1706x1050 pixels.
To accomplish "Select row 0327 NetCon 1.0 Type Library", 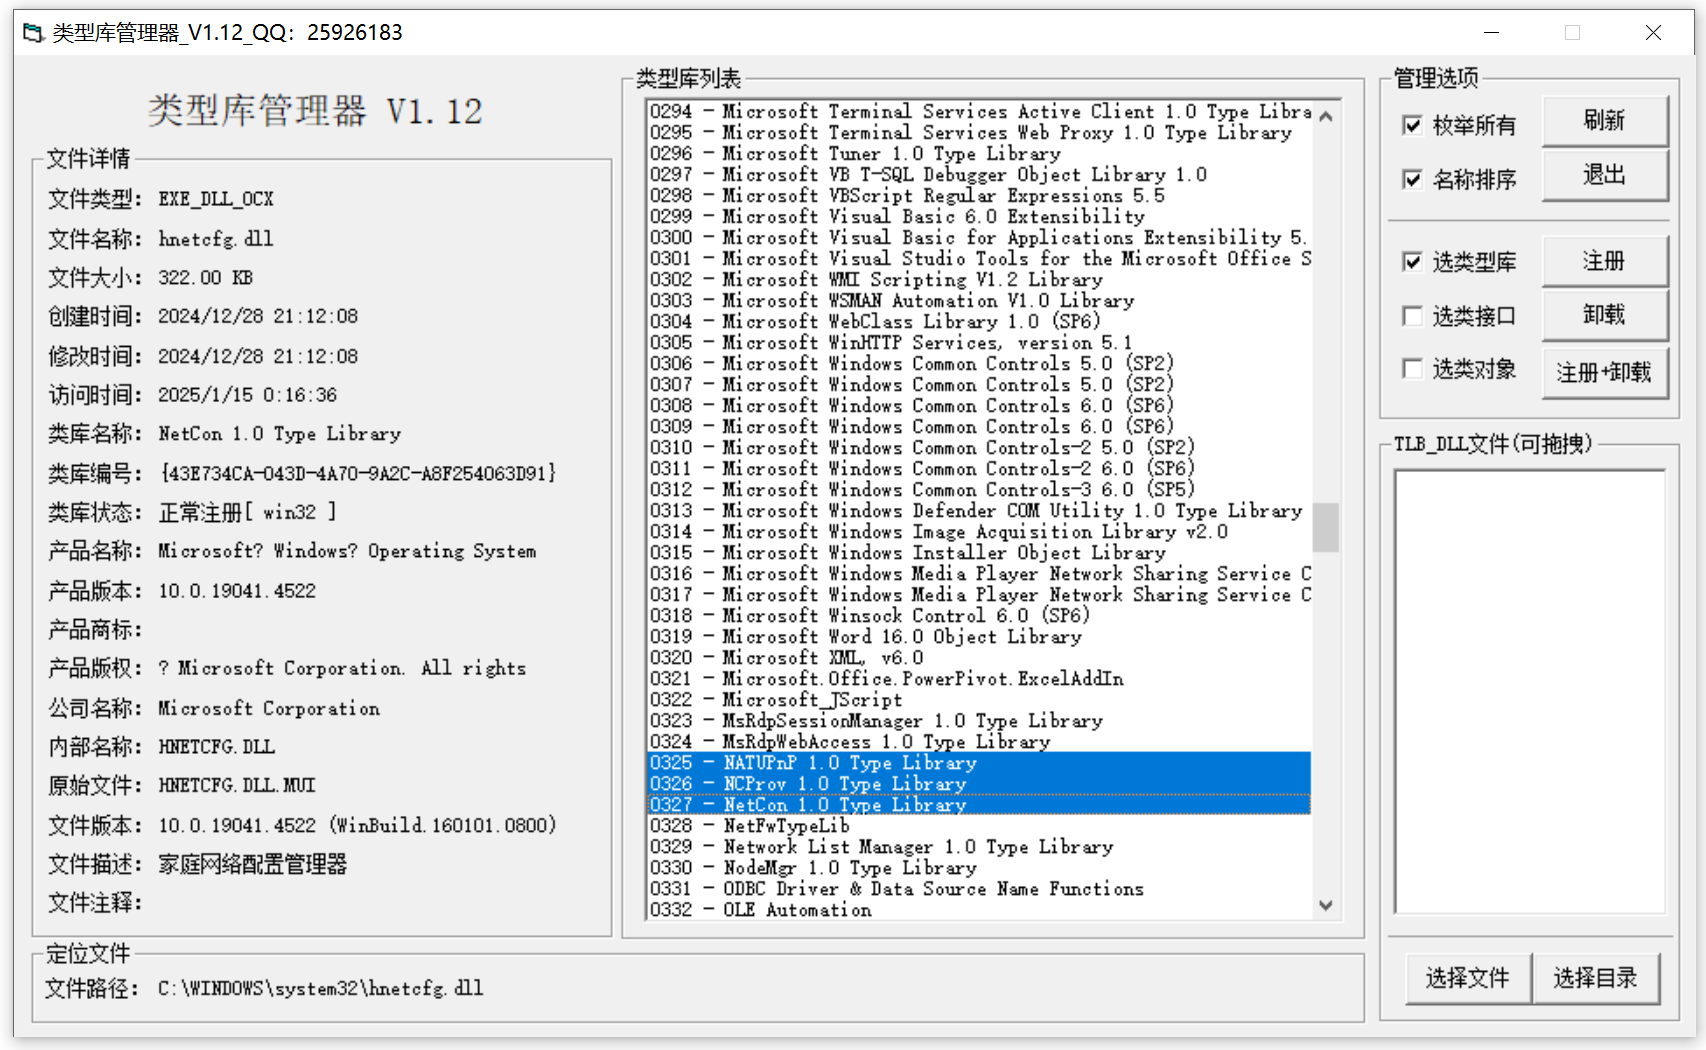I will [979, 804].
